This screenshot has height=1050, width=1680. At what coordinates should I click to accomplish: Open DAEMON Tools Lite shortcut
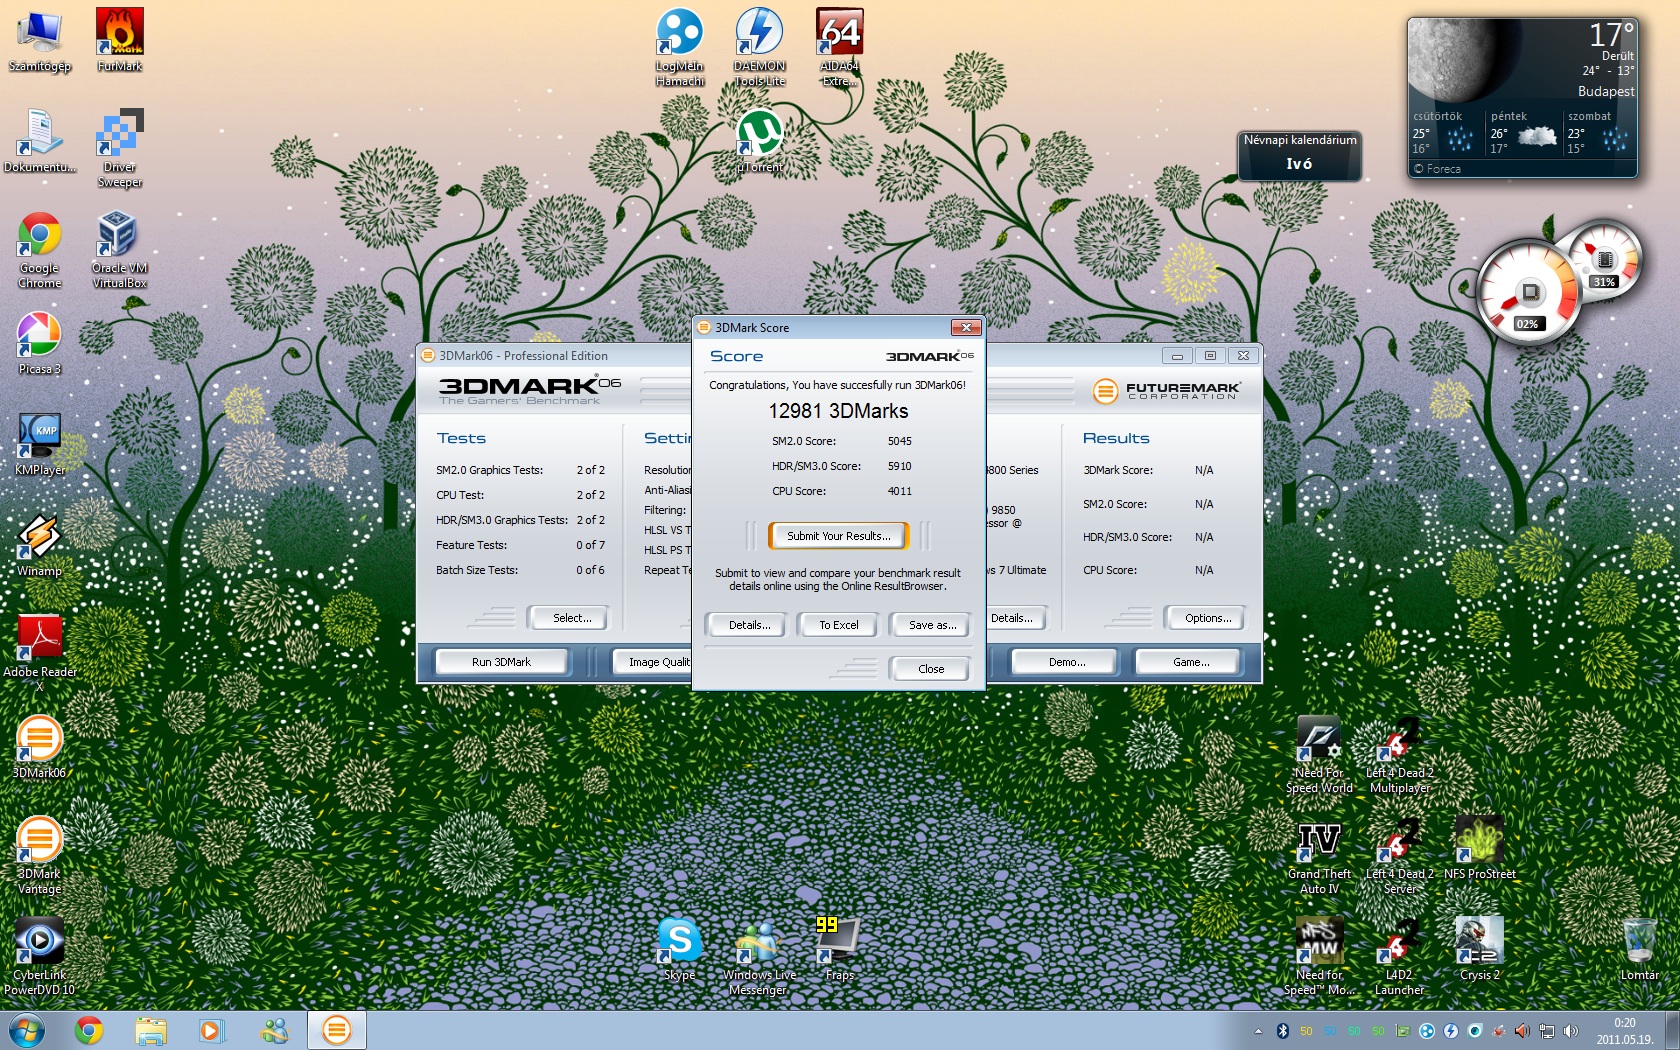click(760, 47)
